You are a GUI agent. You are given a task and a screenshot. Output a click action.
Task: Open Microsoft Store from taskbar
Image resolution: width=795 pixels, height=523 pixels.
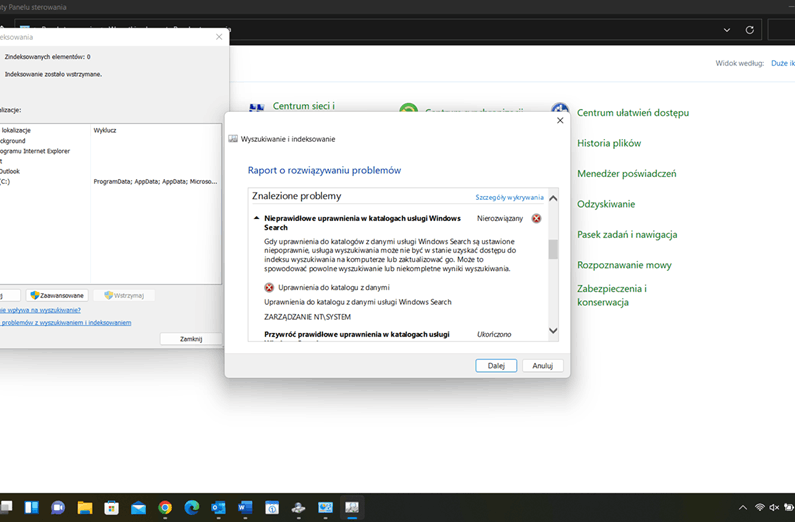112,507
